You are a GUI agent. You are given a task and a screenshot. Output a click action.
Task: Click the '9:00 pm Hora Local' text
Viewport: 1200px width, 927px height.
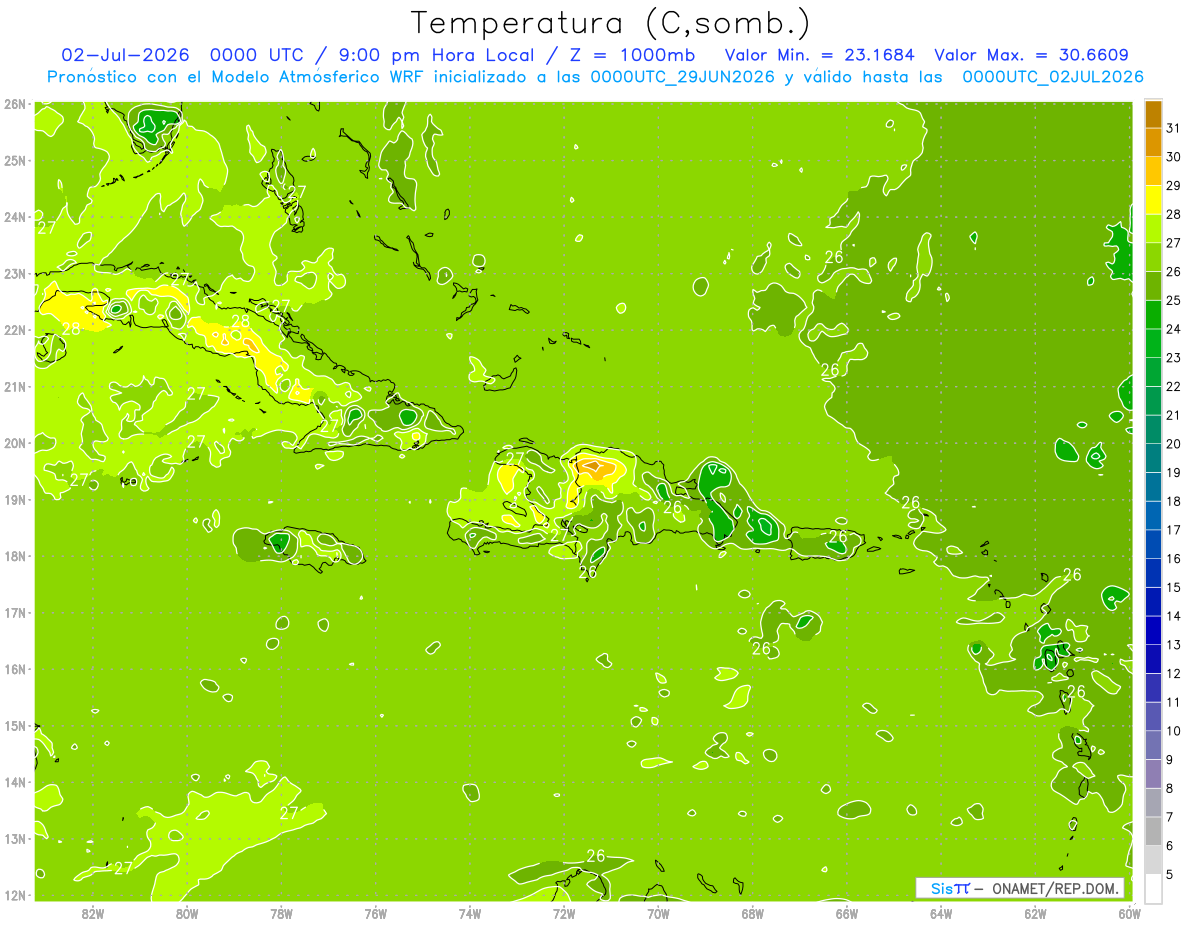434,55
